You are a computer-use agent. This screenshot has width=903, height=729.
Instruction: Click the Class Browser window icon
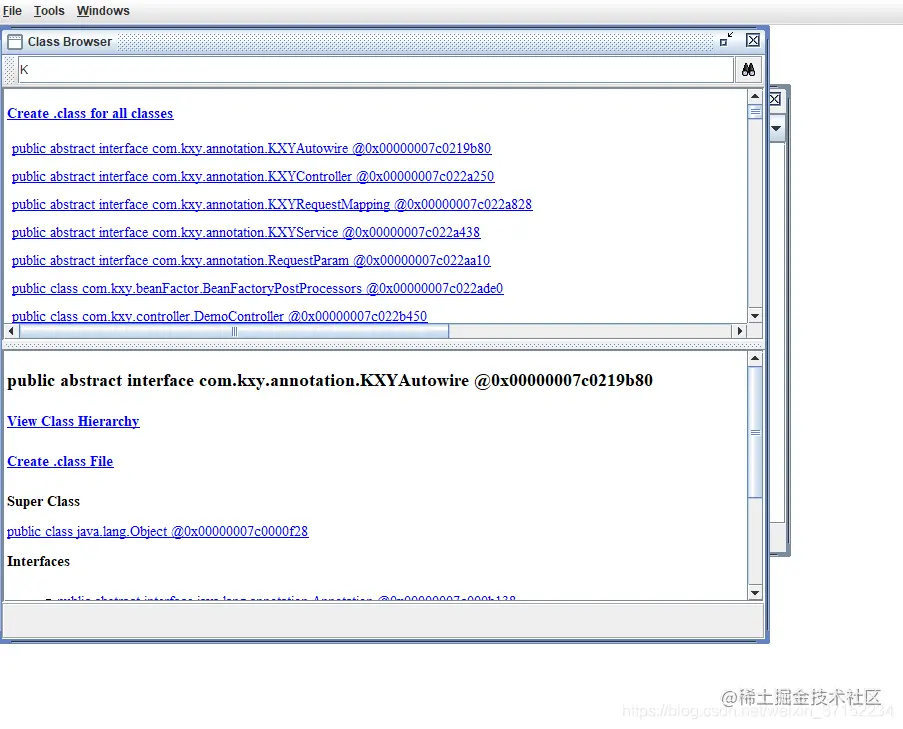tap(15, 42)
